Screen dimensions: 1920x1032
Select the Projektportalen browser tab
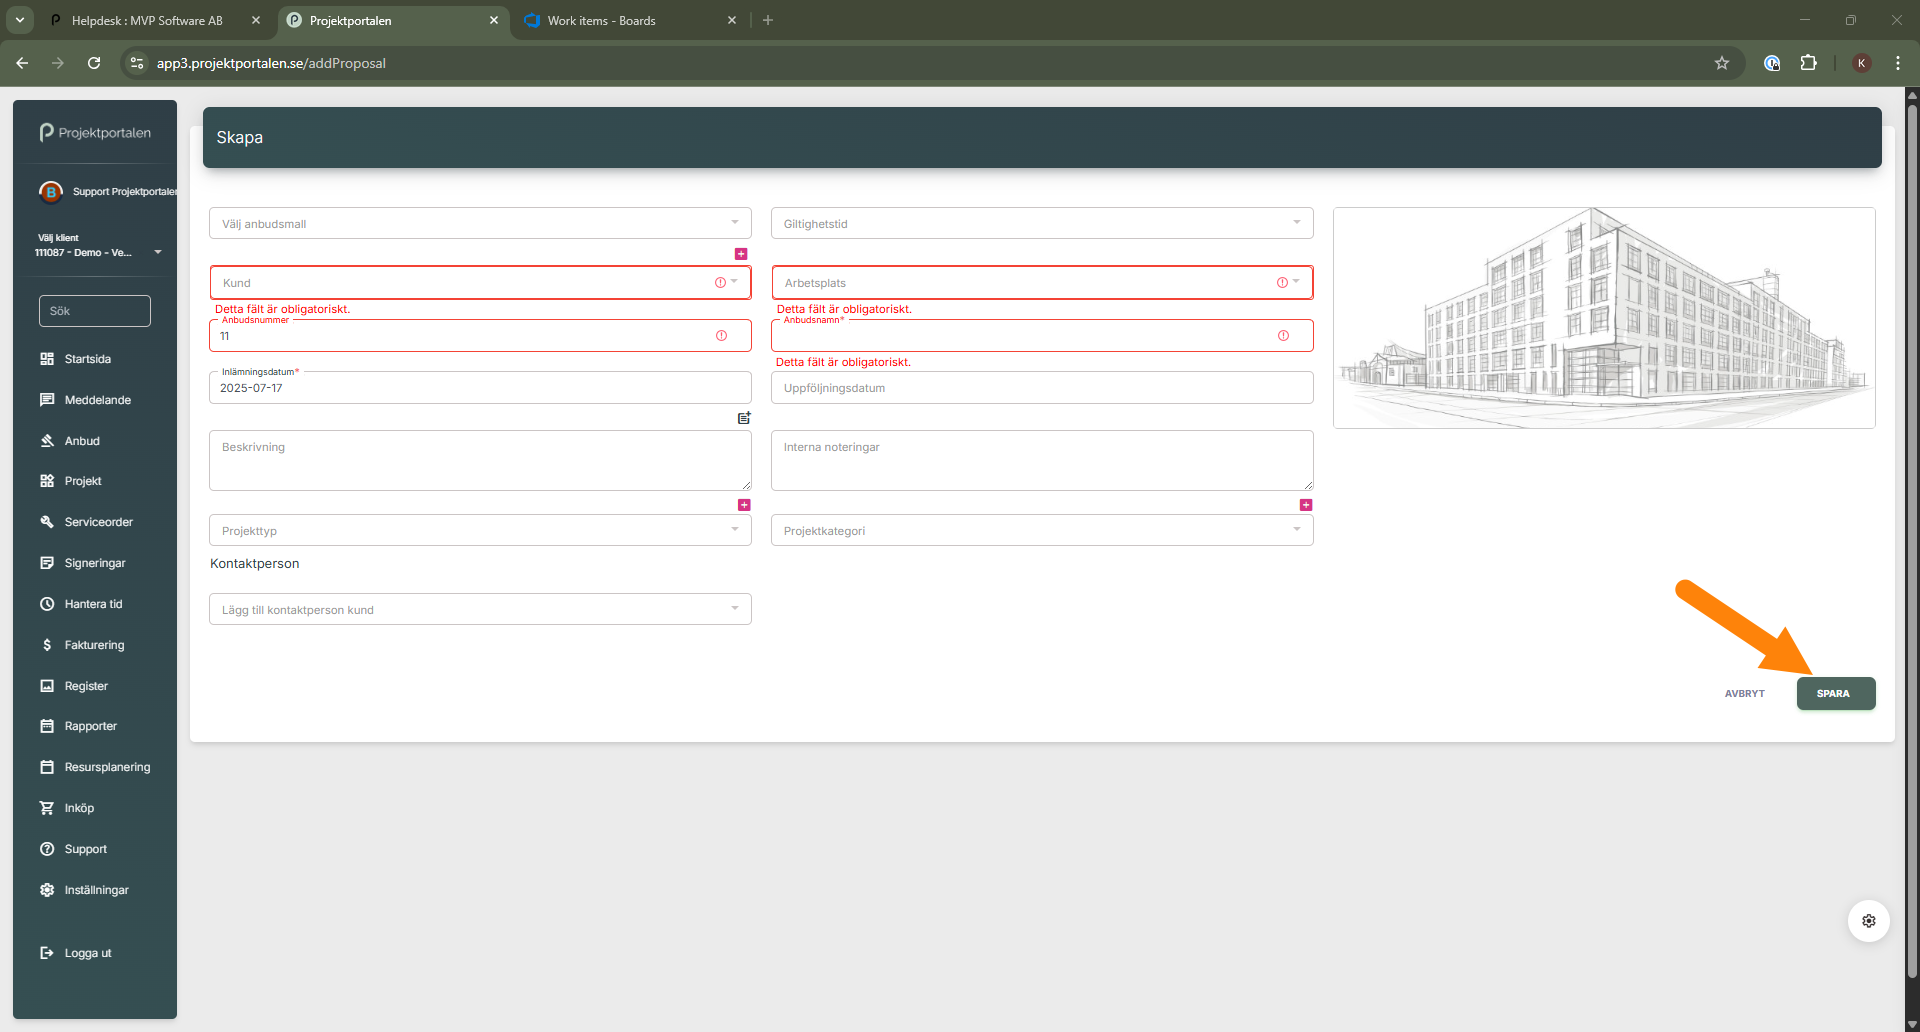point(350,20)
